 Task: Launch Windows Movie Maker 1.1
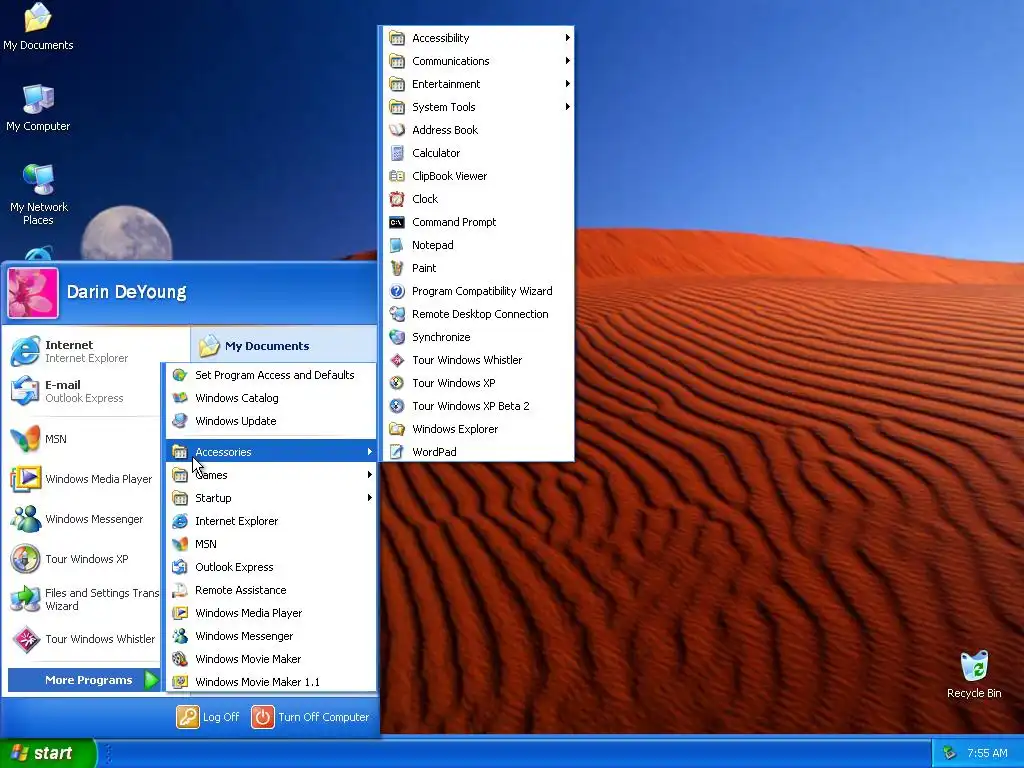[x=271, y=682]
